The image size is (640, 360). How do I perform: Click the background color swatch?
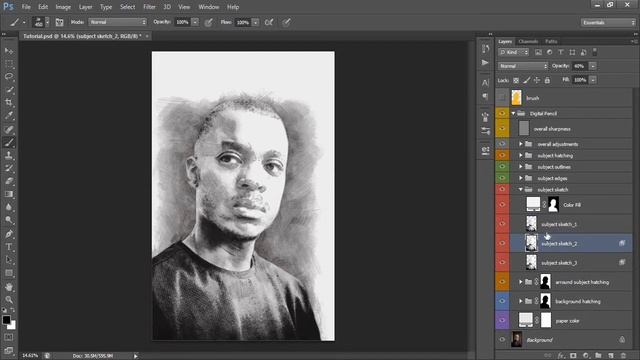pos(12,326)
